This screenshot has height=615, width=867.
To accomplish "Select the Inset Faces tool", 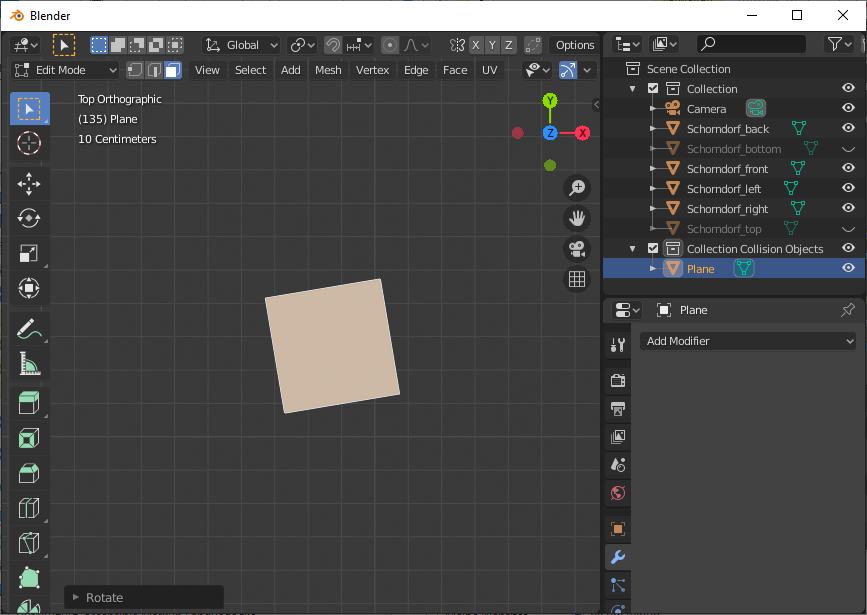I will (x=29, y=439).
